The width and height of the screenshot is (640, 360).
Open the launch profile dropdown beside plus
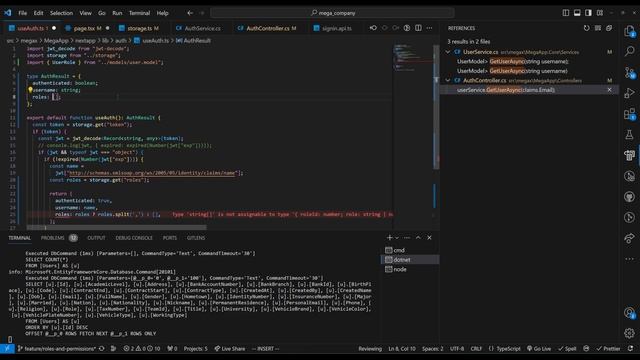point(396,238)
